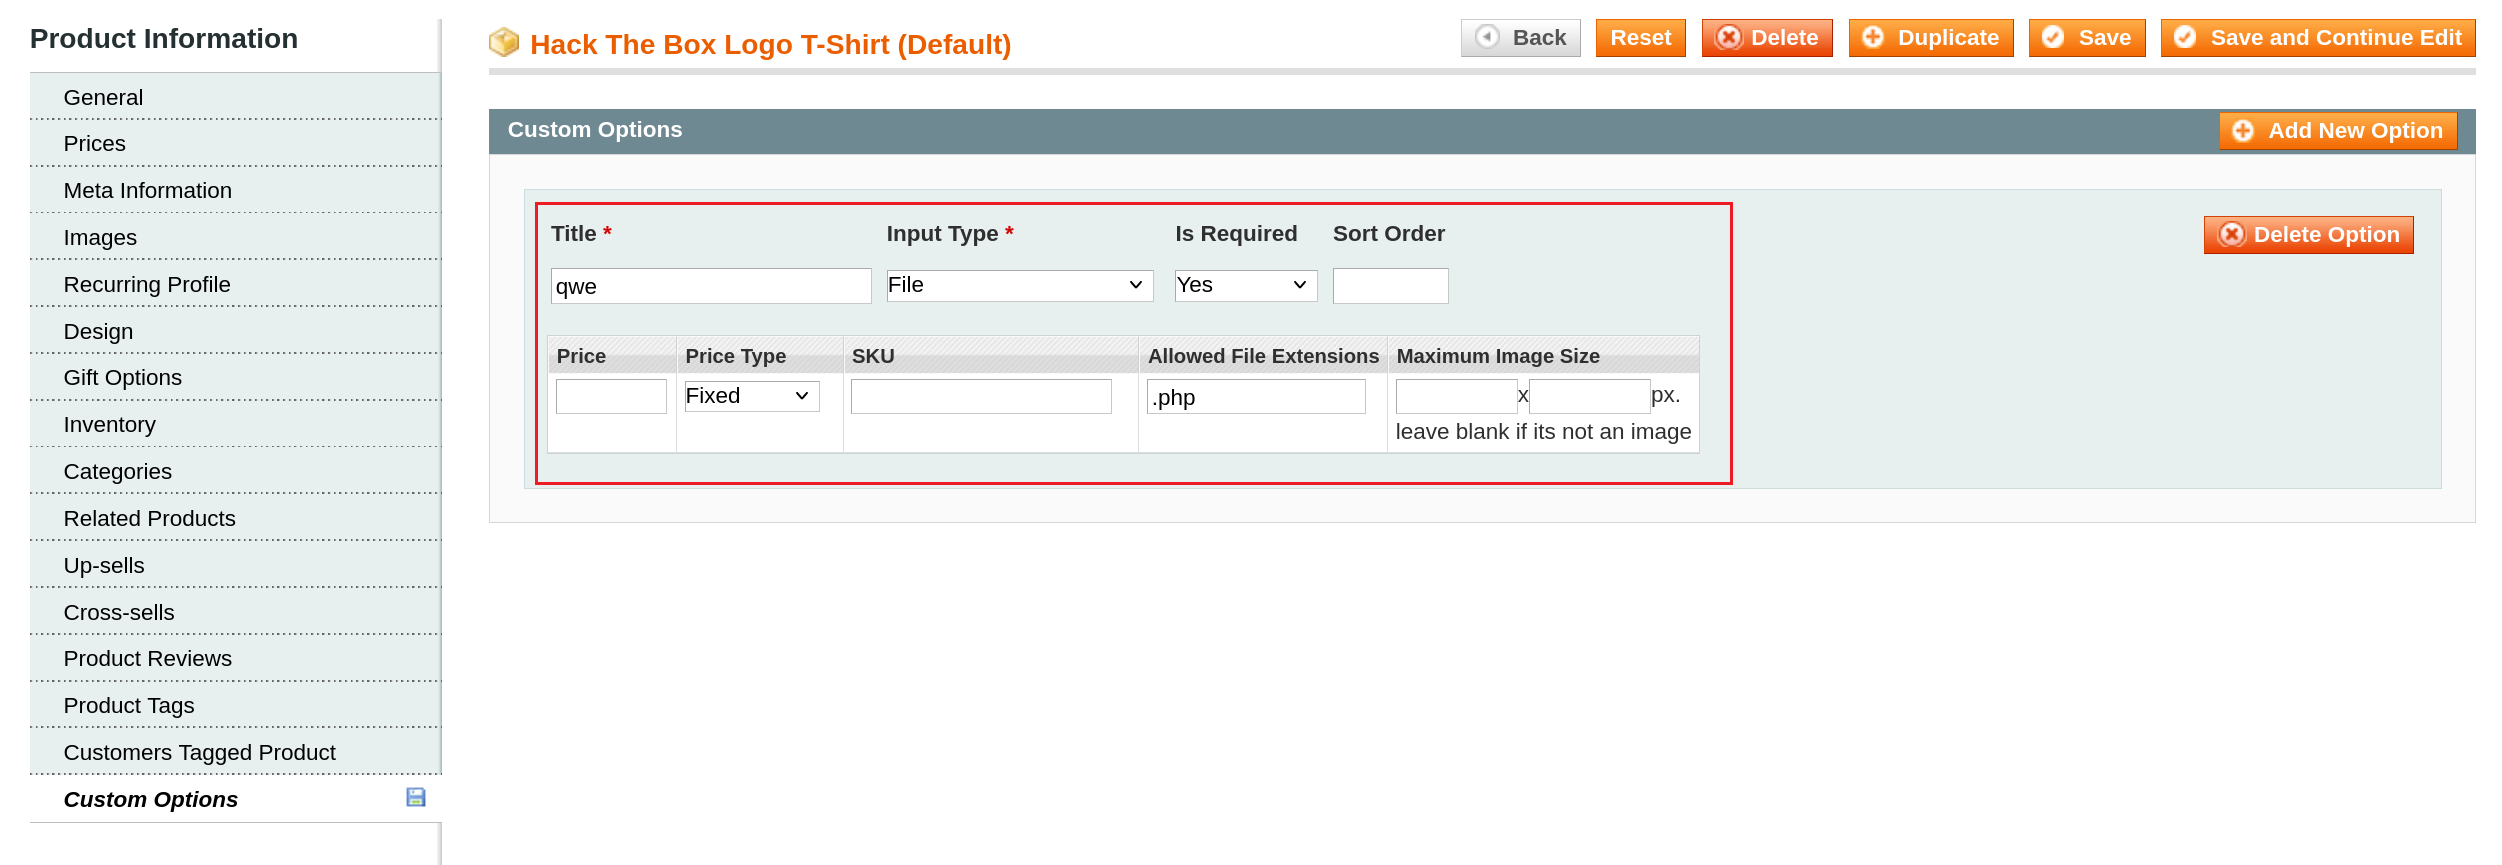
Task: Click the product box icon beside title
Action: [x=504, y=42]
